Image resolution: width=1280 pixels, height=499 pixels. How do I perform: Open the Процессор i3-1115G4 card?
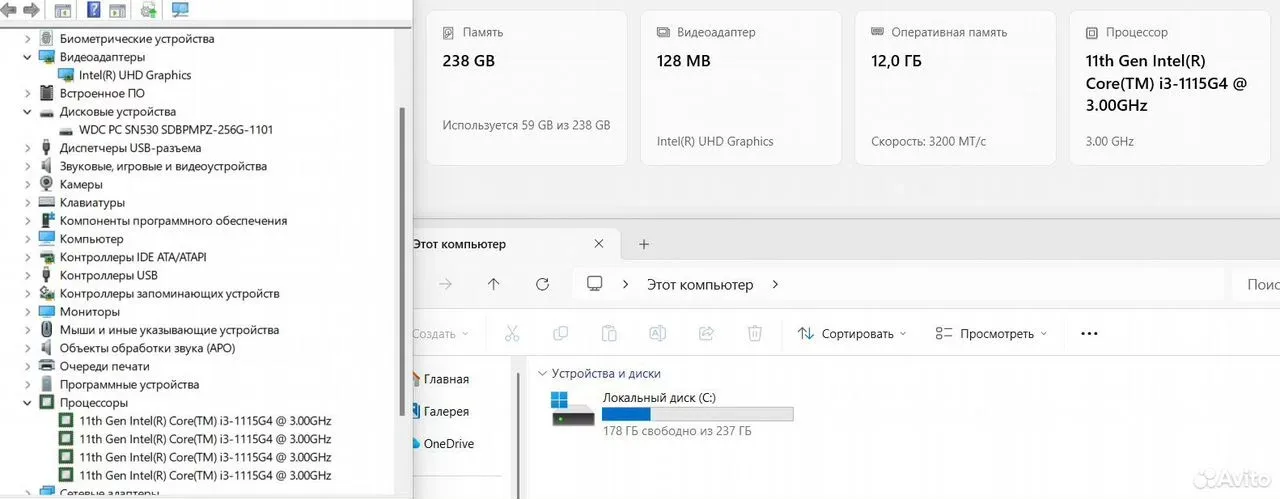tap(1170, 88)
